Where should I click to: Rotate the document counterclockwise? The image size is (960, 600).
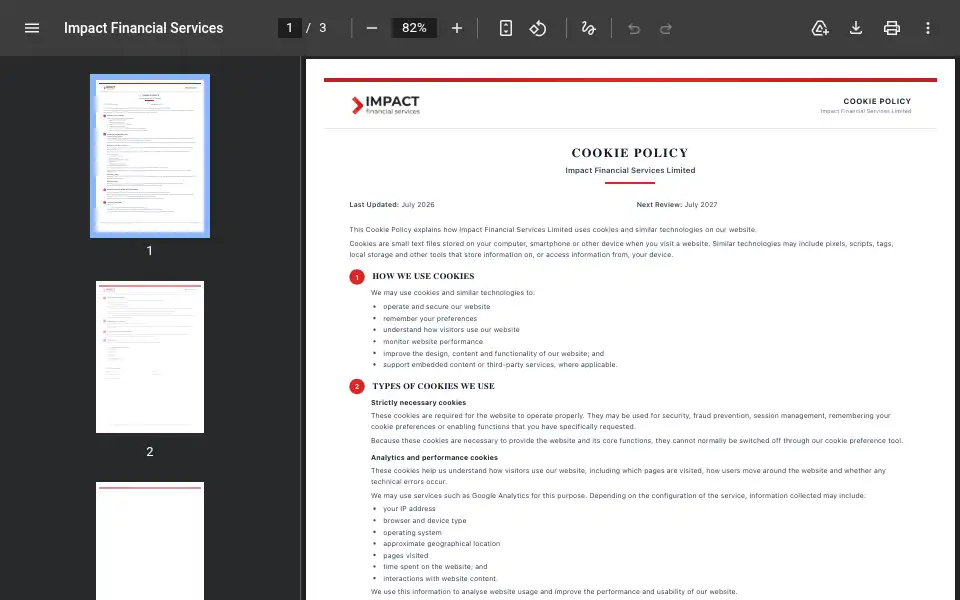pyautogui.click(x=538, y=28)
